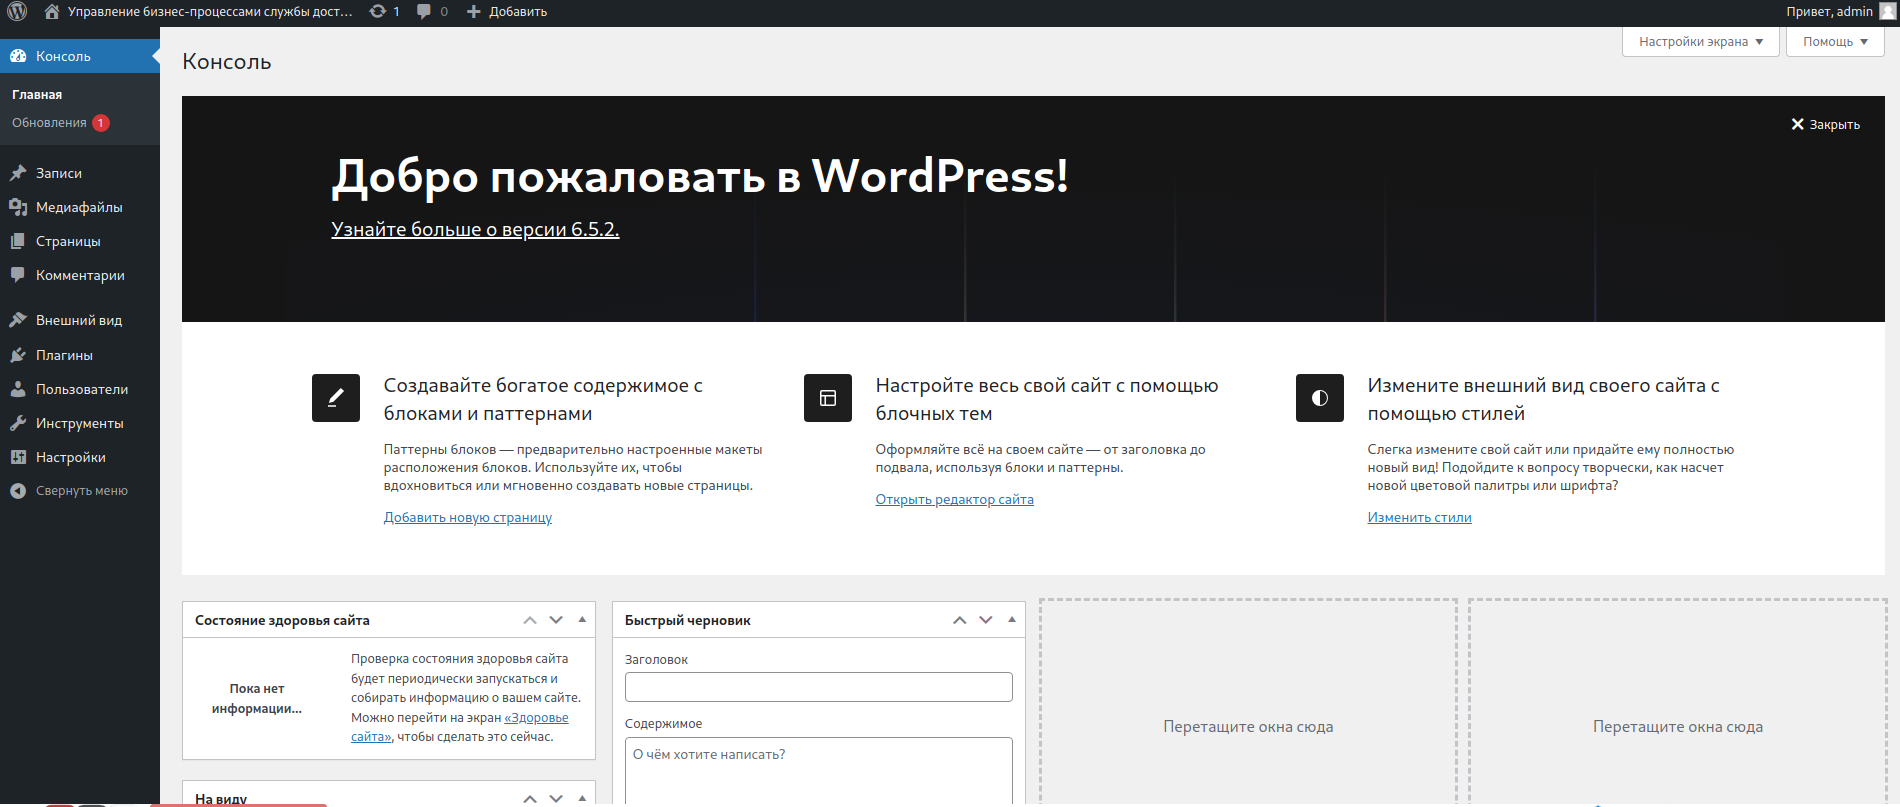
Task: Collapse the На виду widget
Action: coord(582,798)
